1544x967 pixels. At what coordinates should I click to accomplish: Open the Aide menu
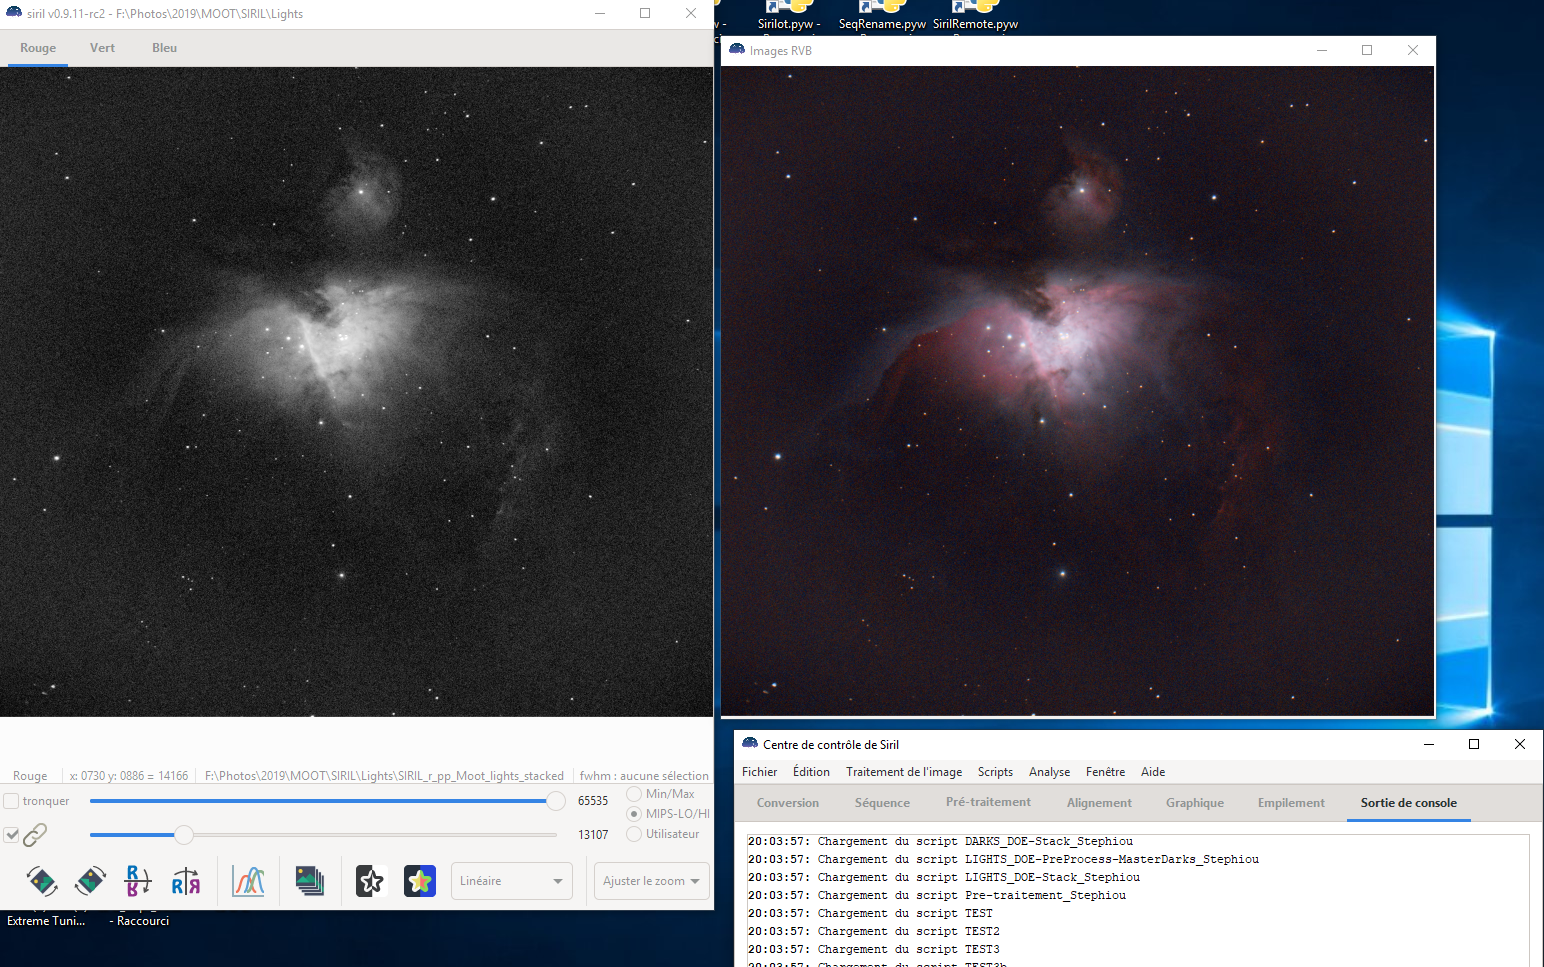coord(1153,772)
